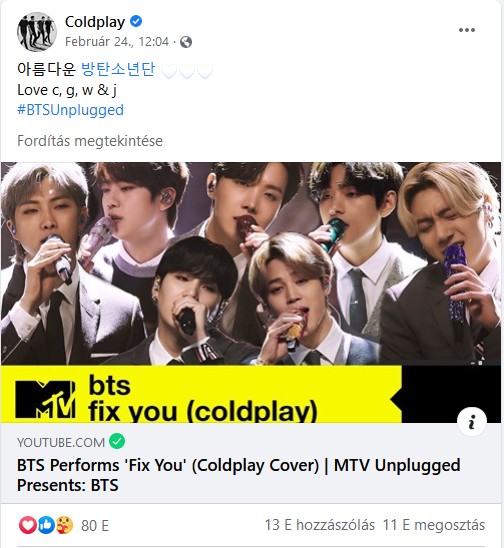504x548 pixels.
Task: Click the green verified checkmark by YOUTUBE.COM
Action: 117,441
